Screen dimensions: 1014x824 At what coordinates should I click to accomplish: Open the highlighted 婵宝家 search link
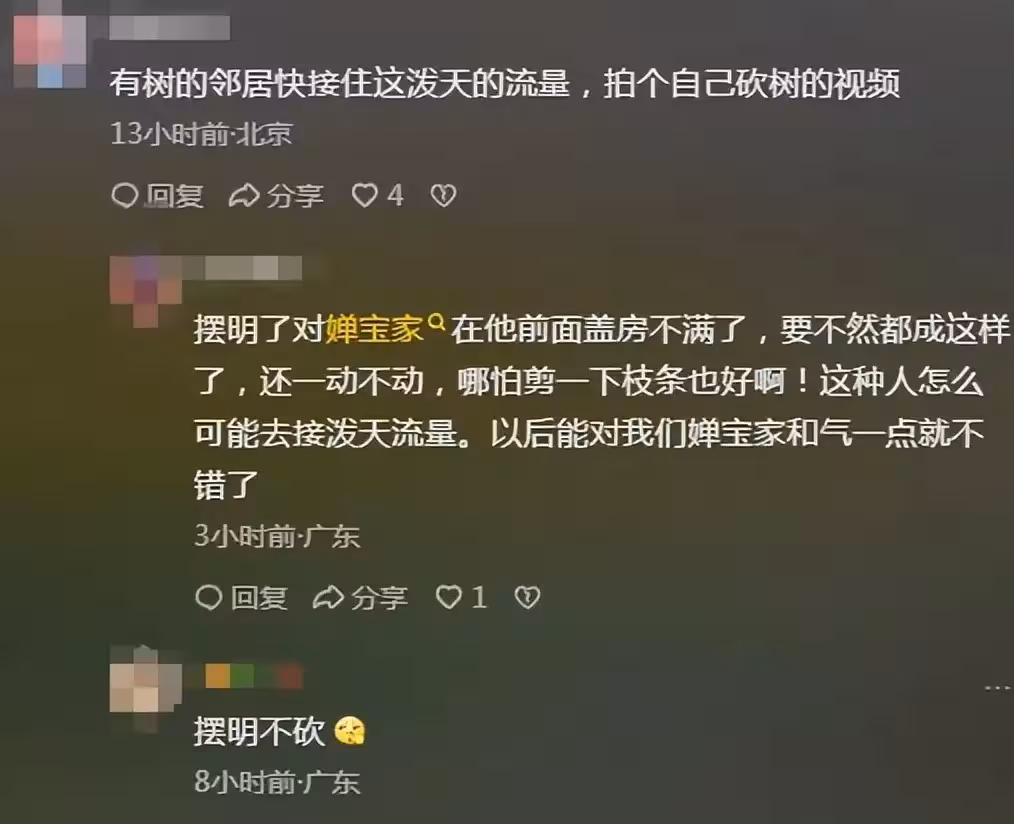[374, 329]
